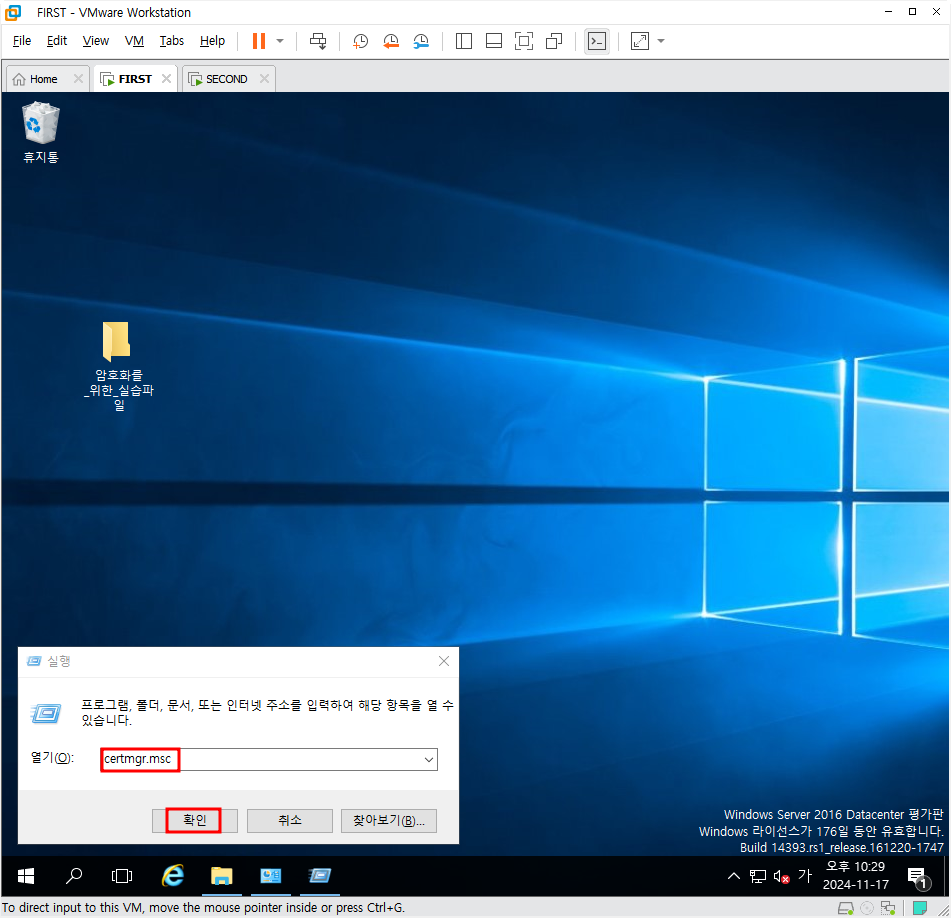
Task: Click the Run dialog taskbar icon
Action: (x=320, y=876)
